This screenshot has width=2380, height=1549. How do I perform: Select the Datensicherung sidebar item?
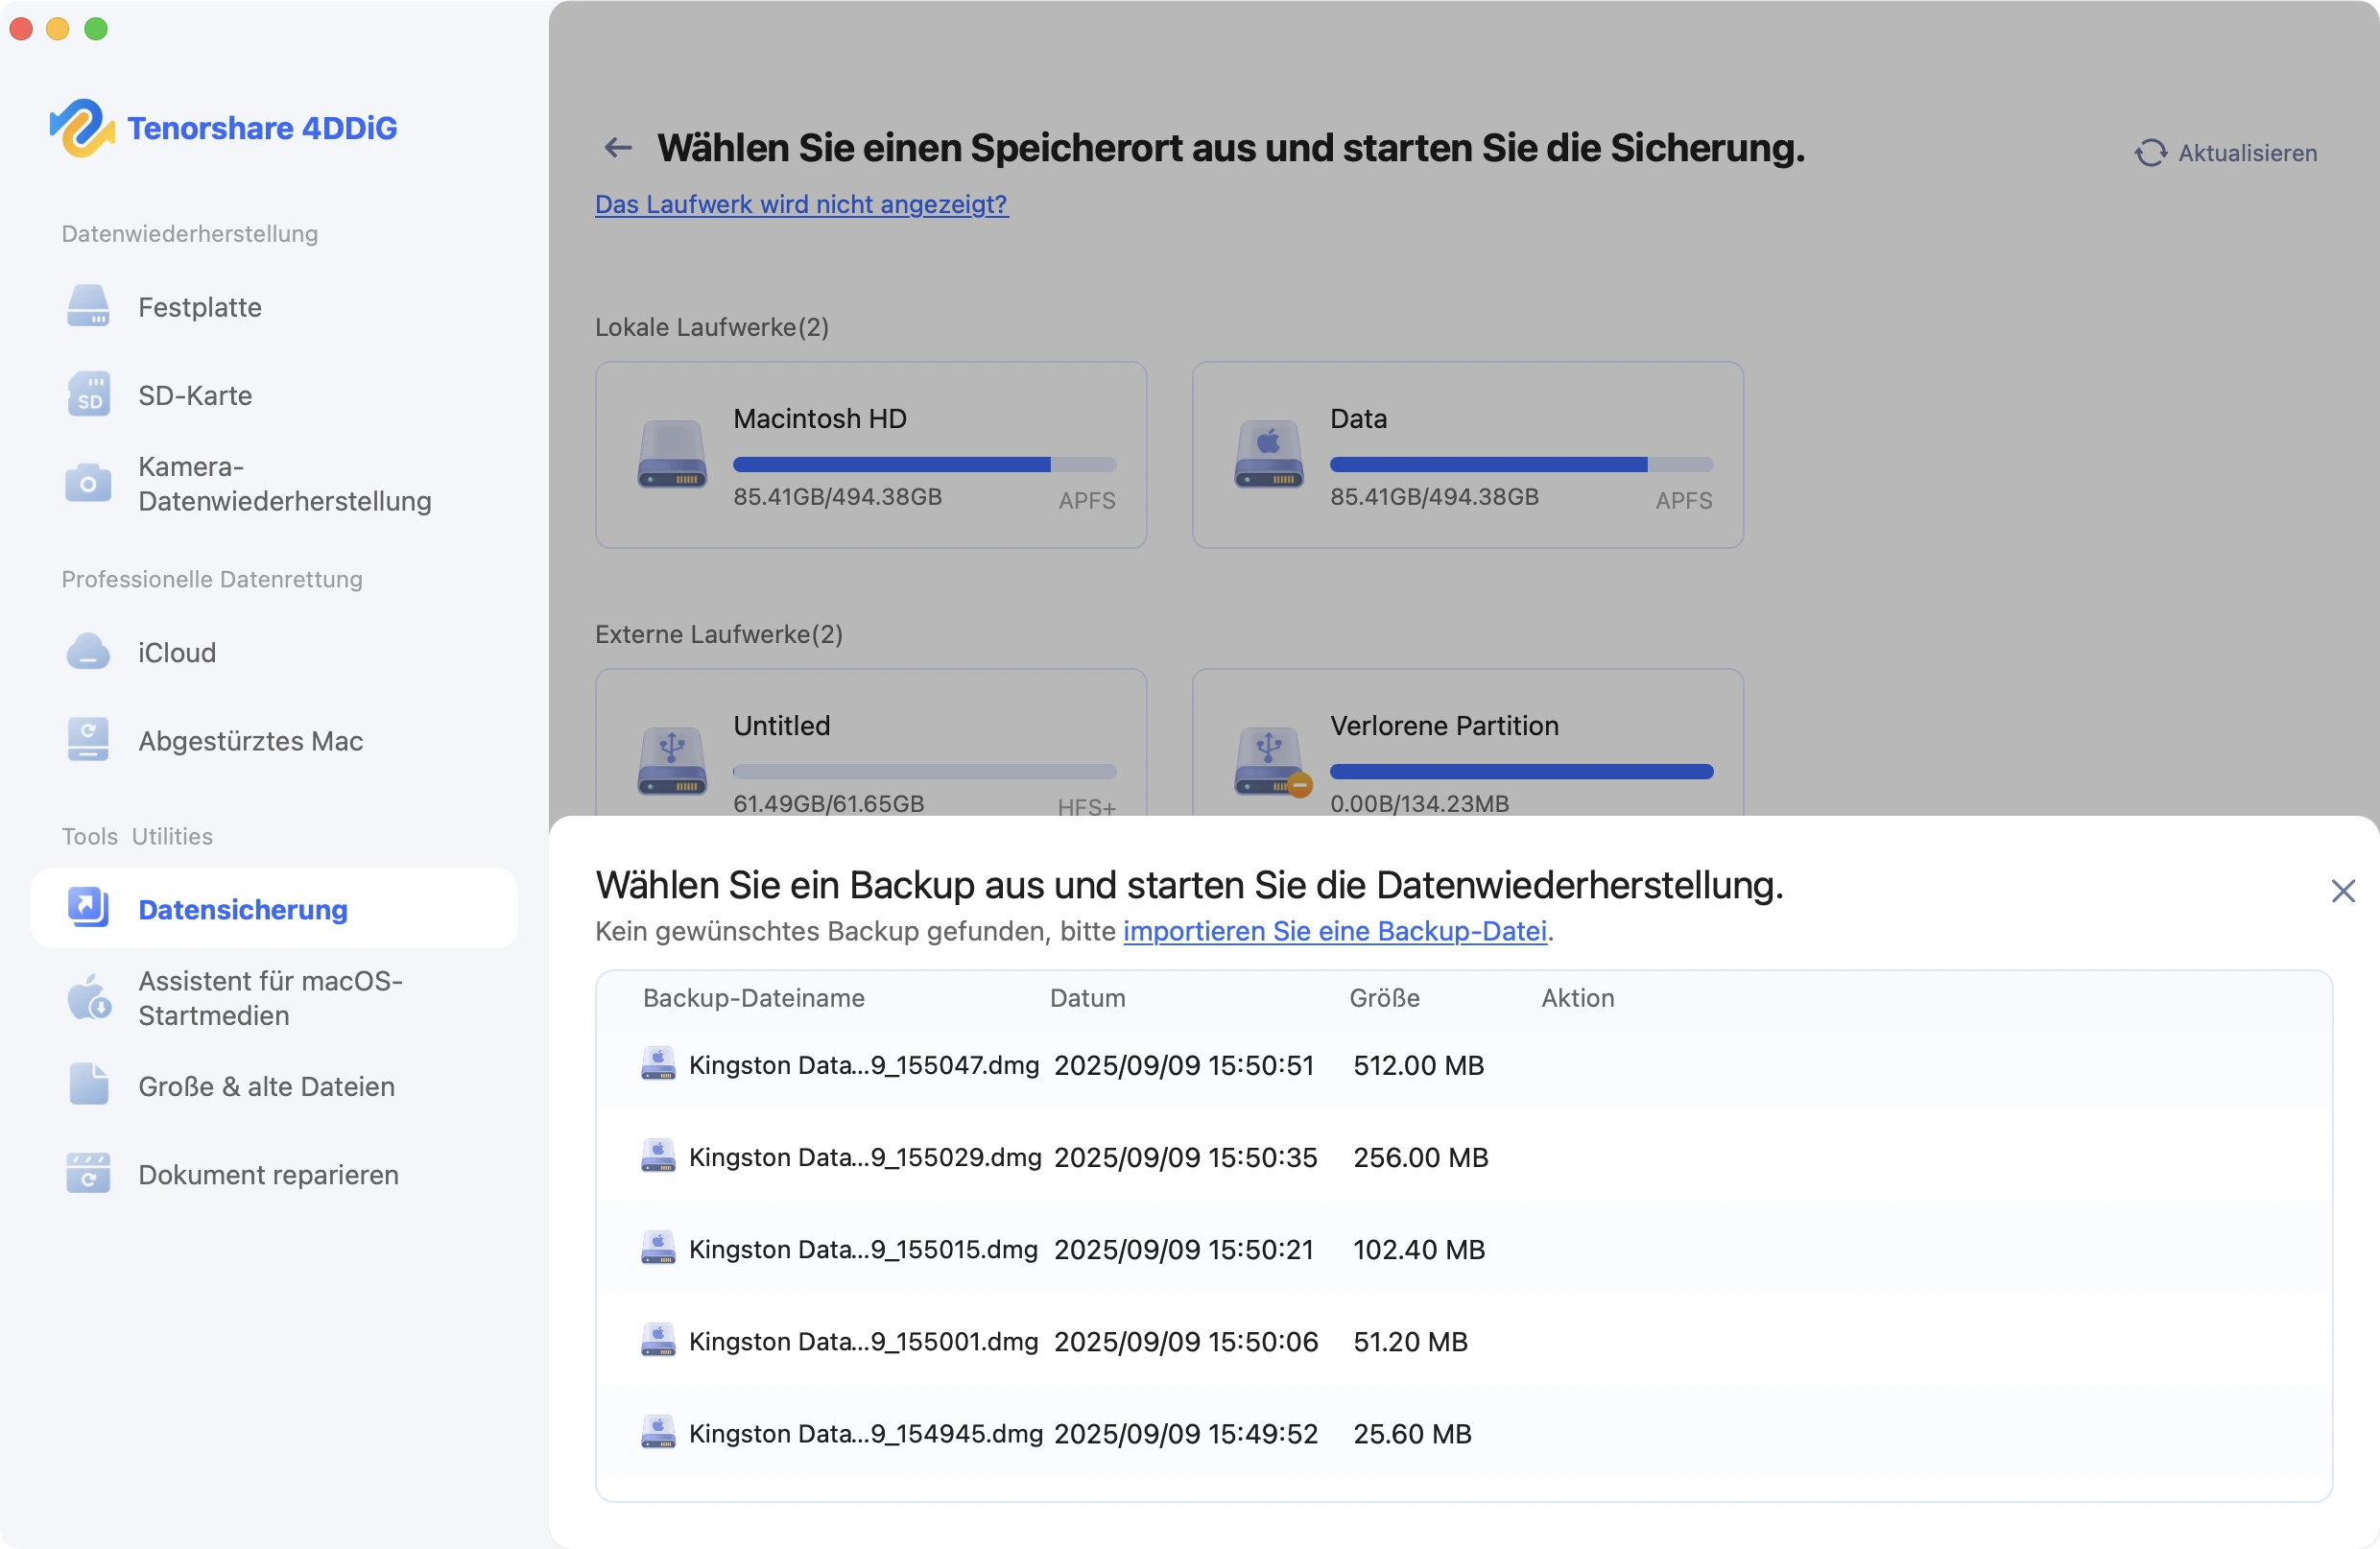pos(274,908)
